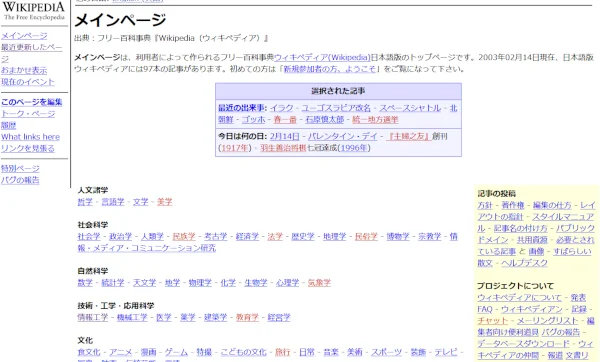This screenshot has width=600, height=362.
Task: Click the ウィキペディア(Wikipedia) intro link
Action: tap(322, 57)
